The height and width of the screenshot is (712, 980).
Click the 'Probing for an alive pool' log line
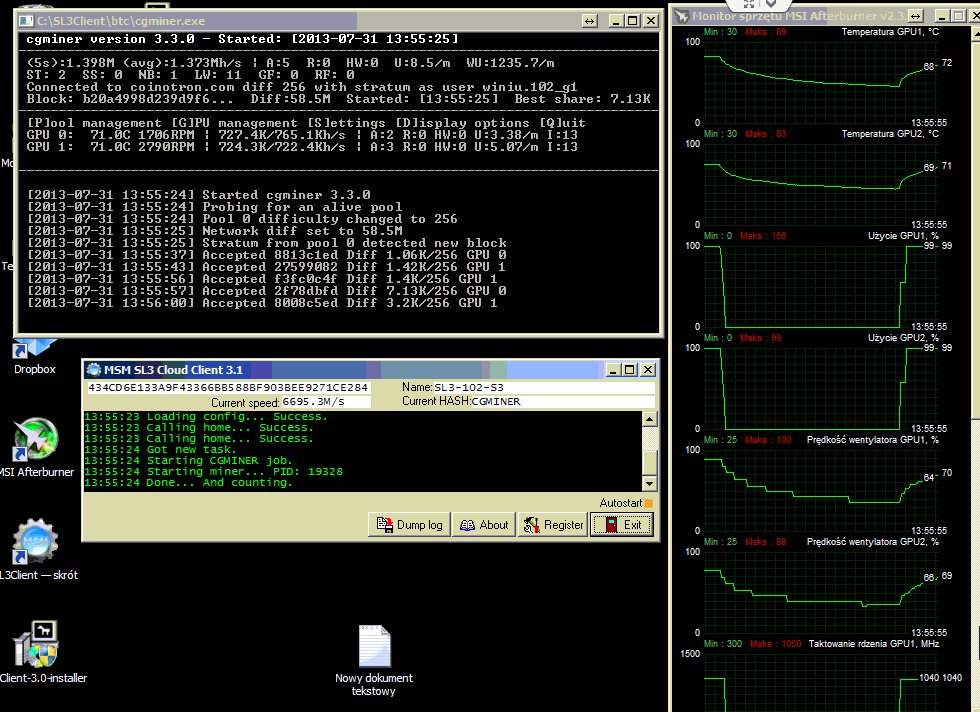[x=215, y=207]
